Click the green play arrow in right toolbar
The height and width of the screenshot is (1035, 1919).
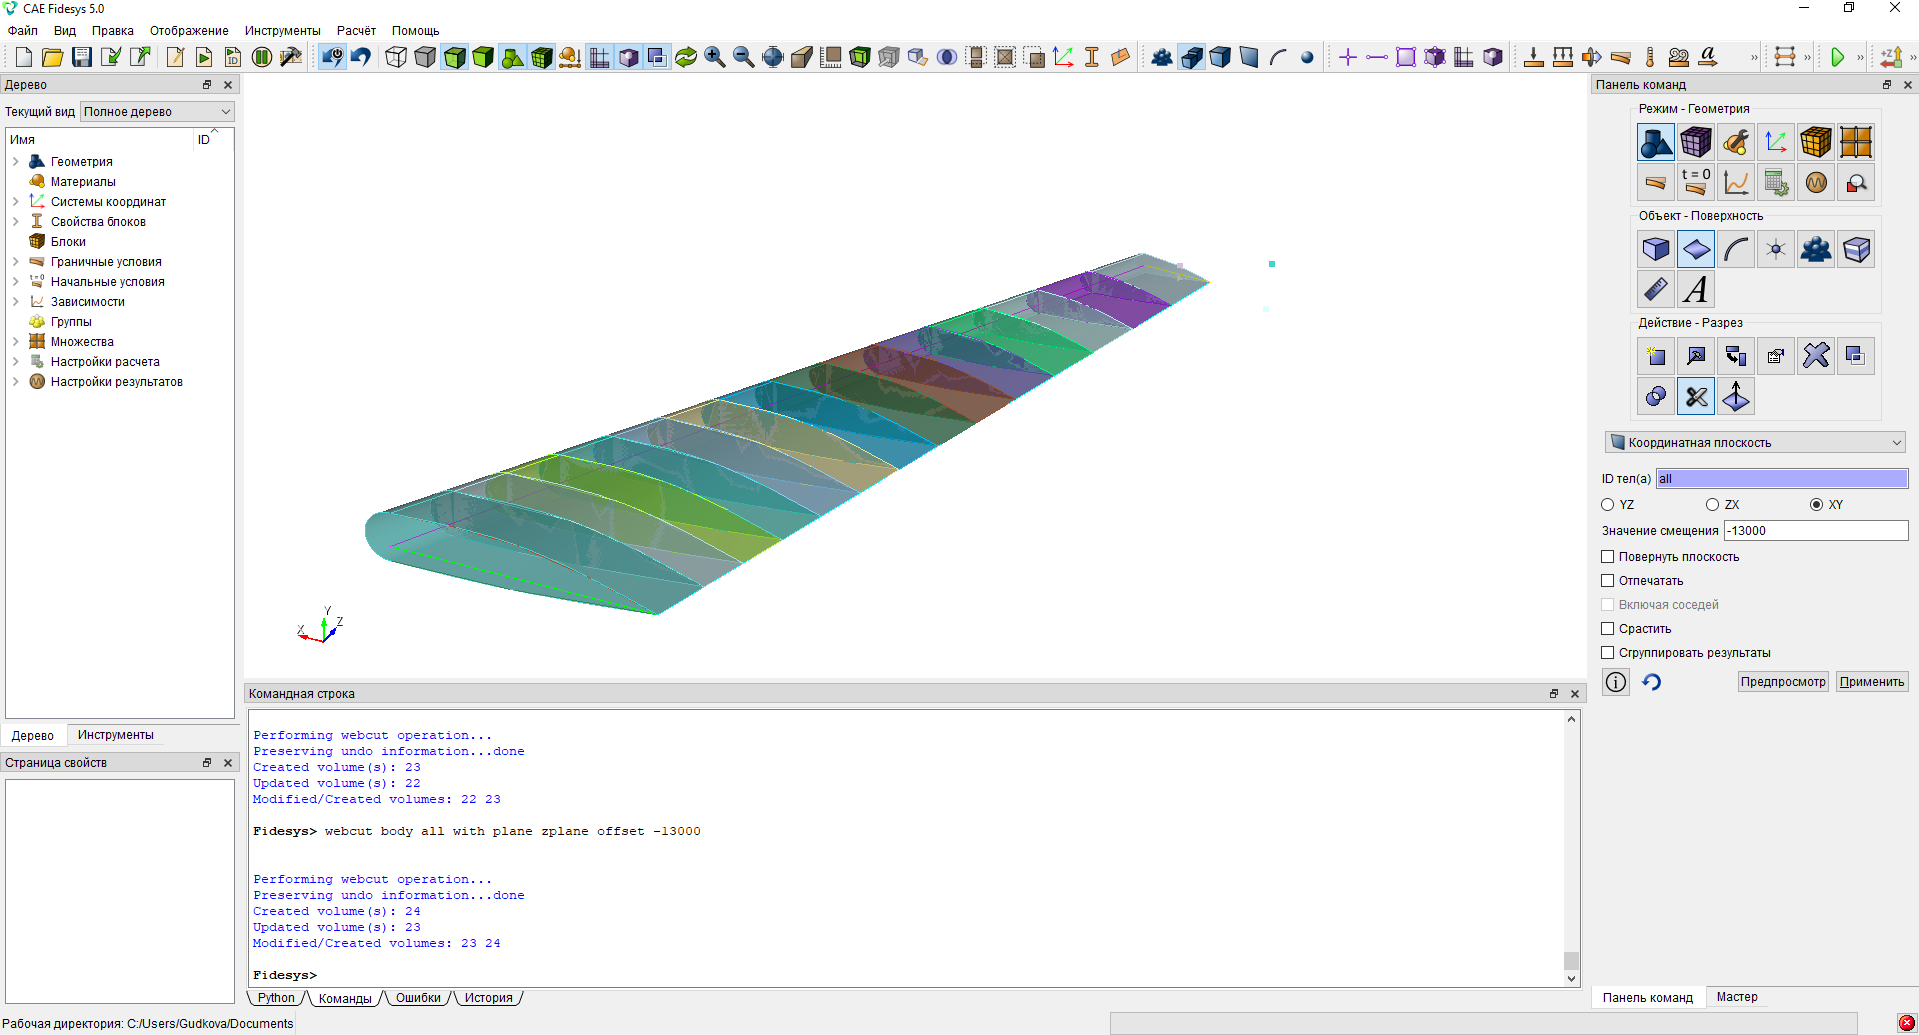coord(1837,57)
